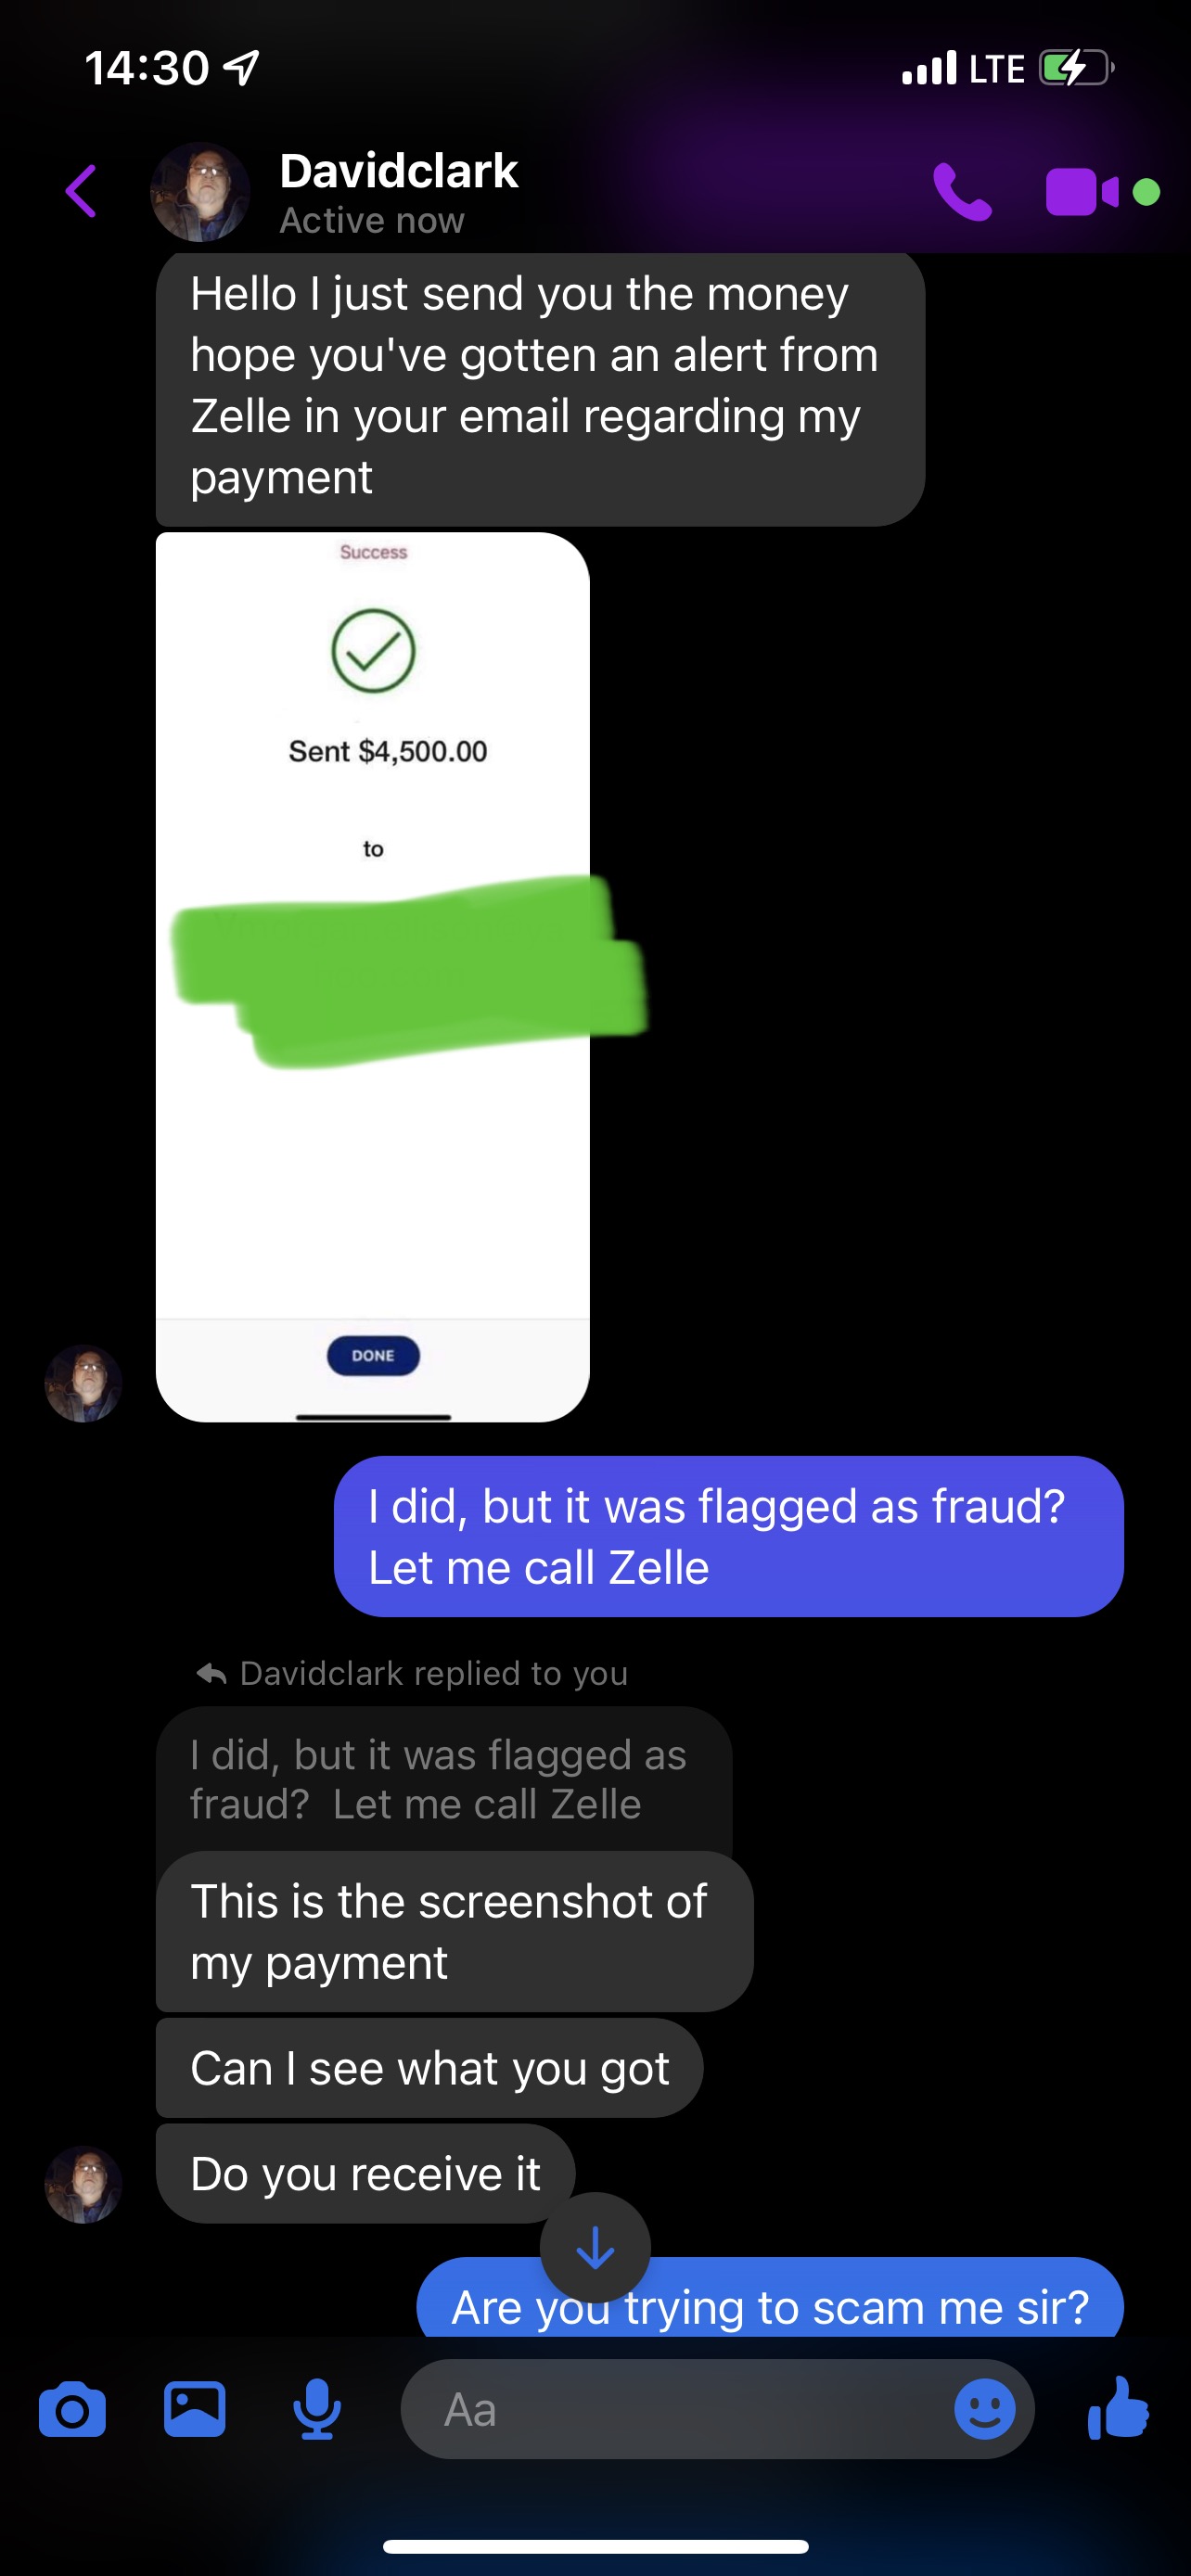Open the photo gallery picker icon
This screenshot has width=1191, height=2576.
point(194,2409)
